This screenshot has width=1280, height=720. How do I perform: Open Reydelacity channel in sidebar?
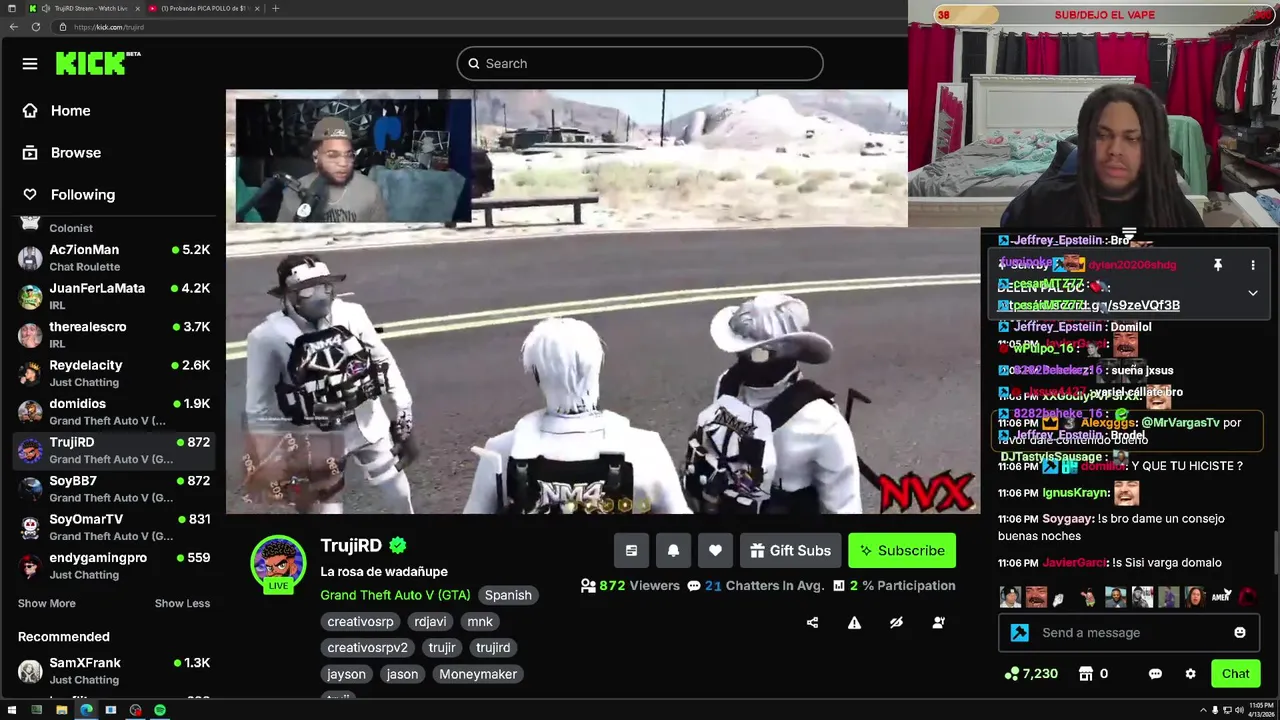115,373
